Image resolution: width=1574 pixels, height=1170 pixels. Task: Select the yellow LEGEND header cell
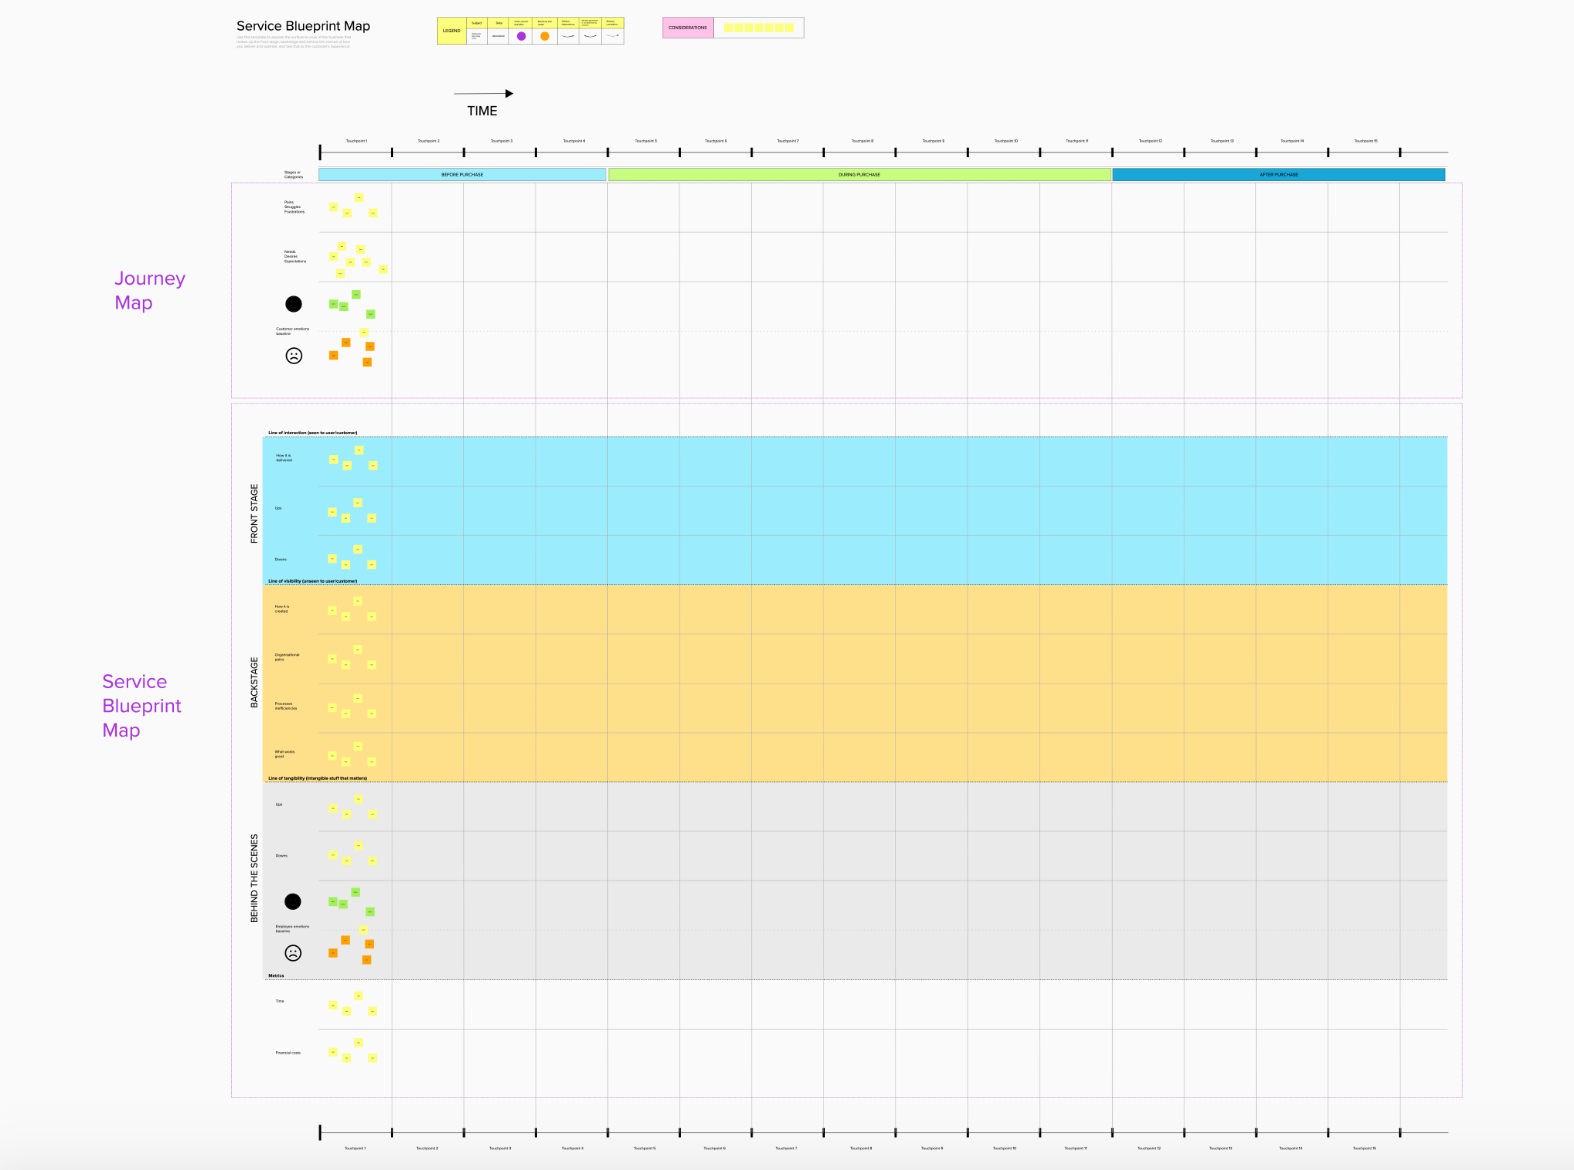click(452, 30)
